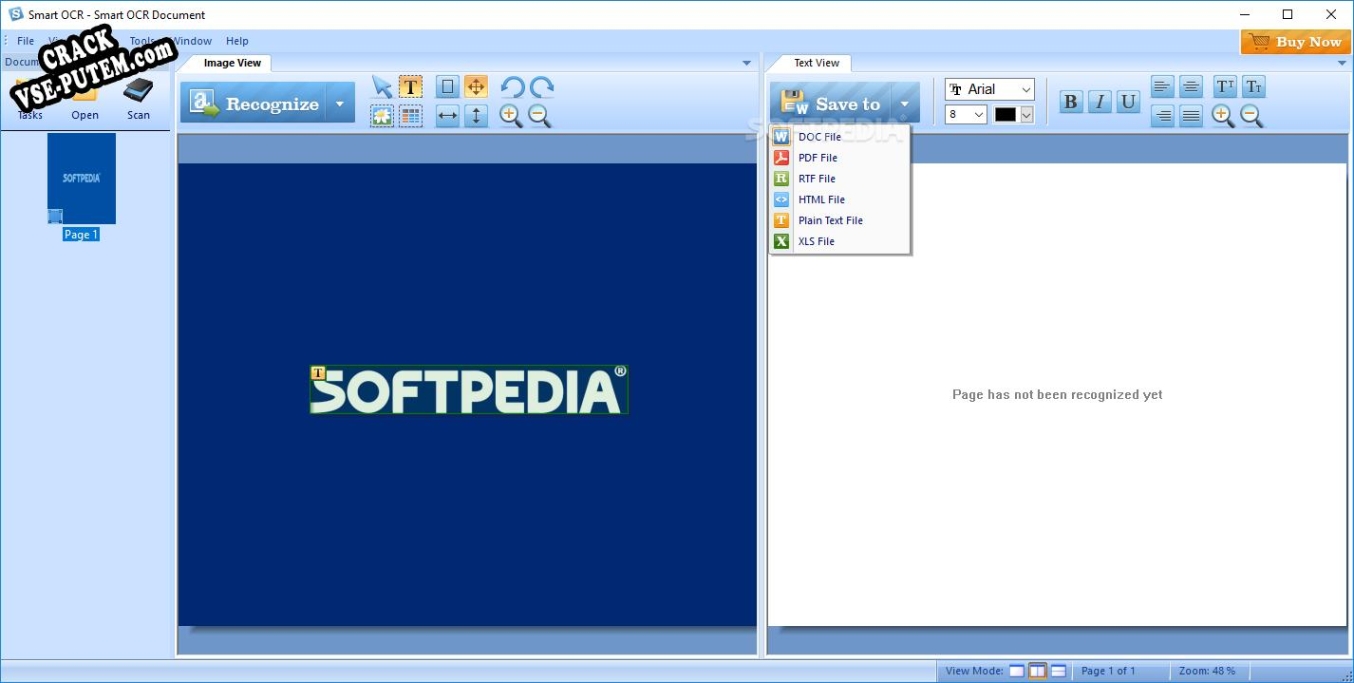Toggle Underline formatting
Screen dimensions: 1354x683
(x=1129, y=102)
